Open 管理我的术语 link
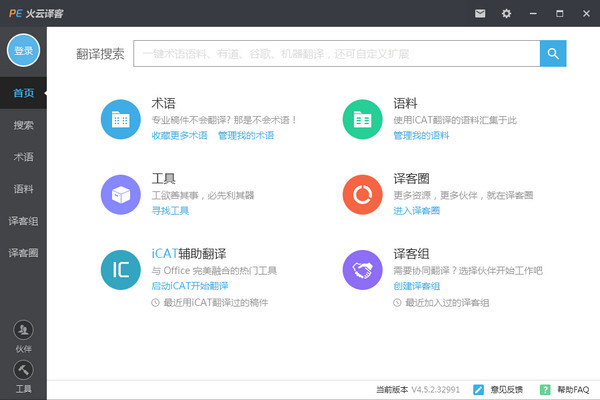 point(245,135)
